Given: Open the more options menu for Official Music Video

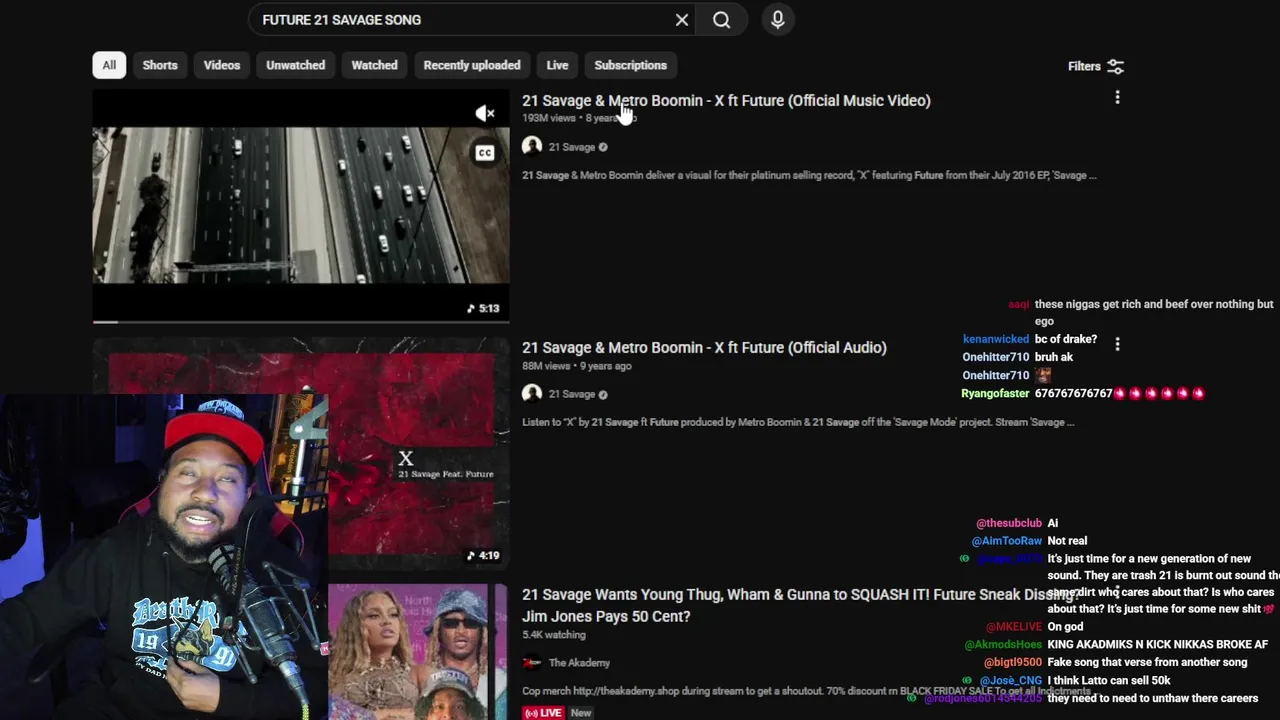Looking at the screenshot, I should pyautogui.click(x=1117, y=97).
